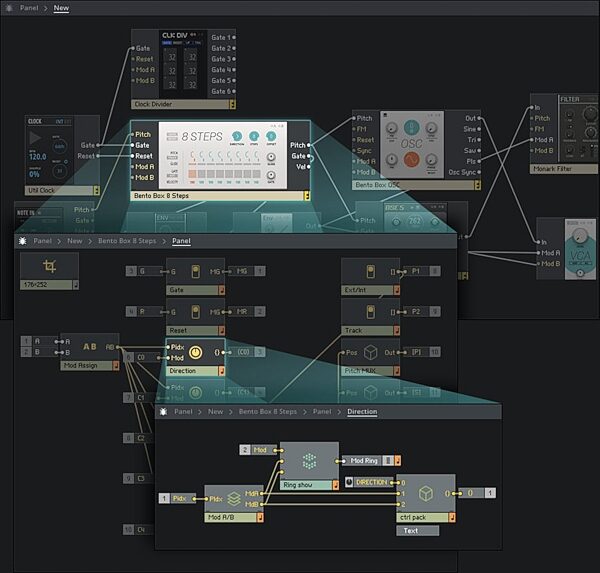
Task: Click the Pidx input terminal labeled 1
Action: 178,498
